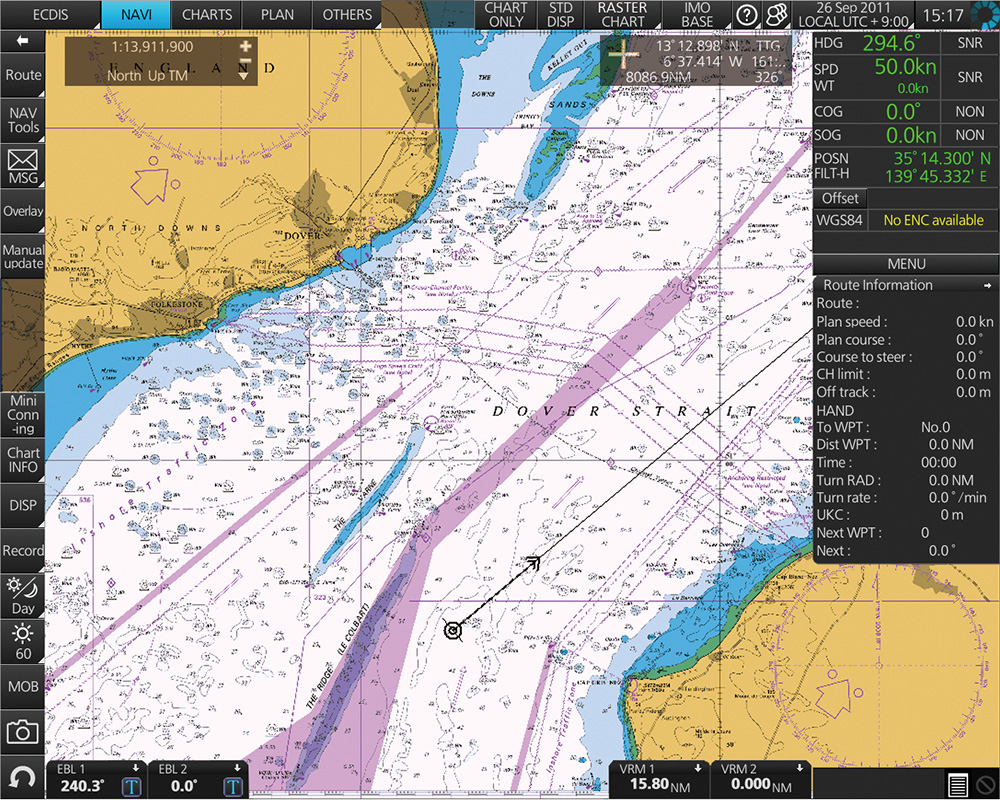Click the back arrow in left sidebar
Image resolution: width=1000 pixels, height=800 pixels.
point(22,41)
